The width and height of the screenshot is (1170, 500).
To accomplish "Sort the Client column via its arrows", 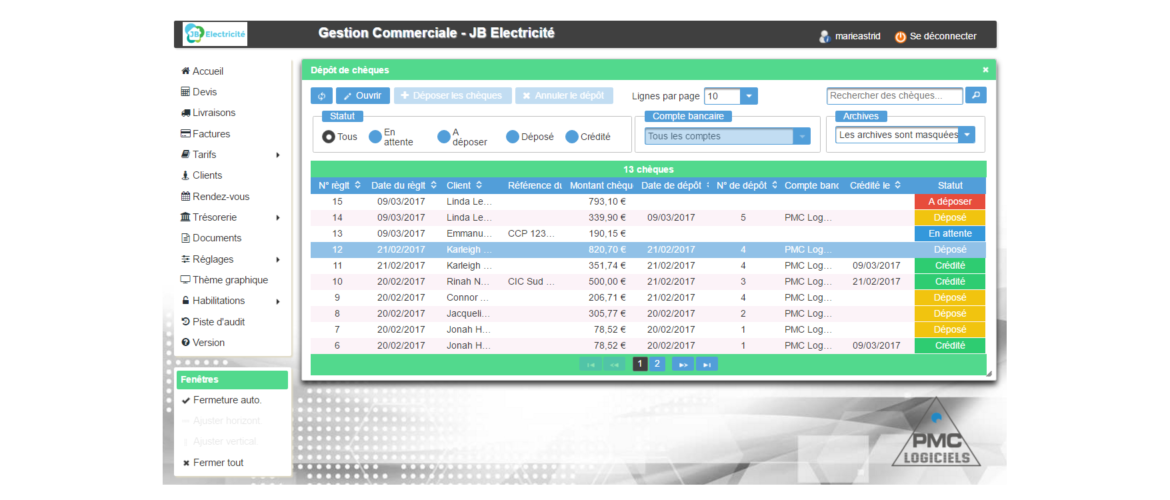I will (479, 185).
